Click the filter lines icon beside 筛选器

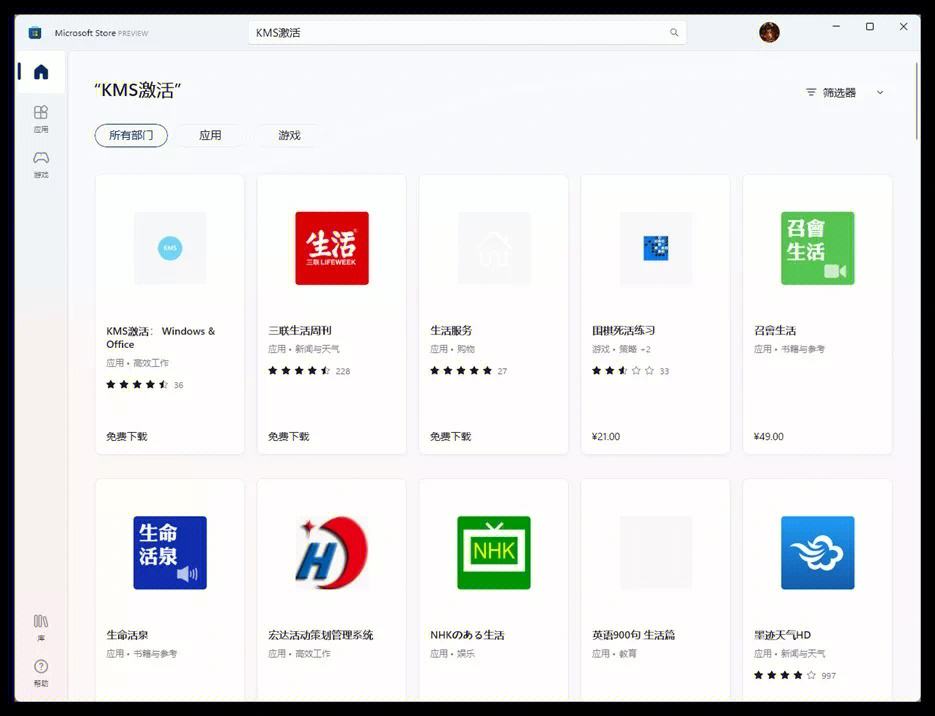coord(811,92)
